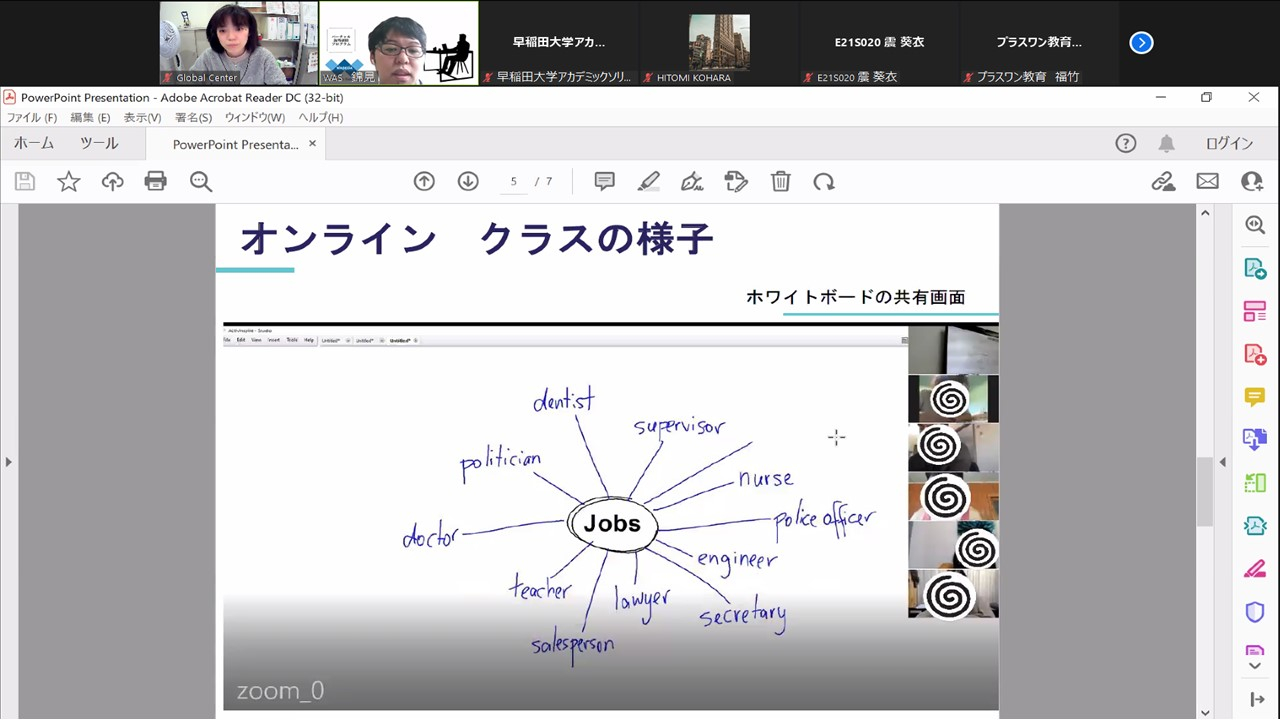1280x720 pixels.
Task: Go to previous page with up arrow
Action: coord(424,181)
